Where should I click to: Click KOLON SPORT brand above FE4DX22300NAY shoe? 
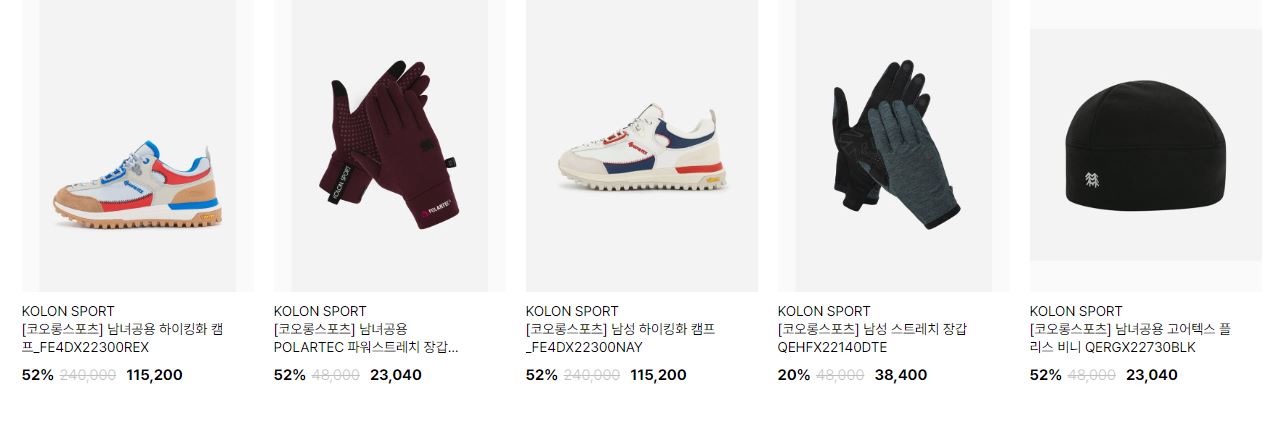click(572, 311)
